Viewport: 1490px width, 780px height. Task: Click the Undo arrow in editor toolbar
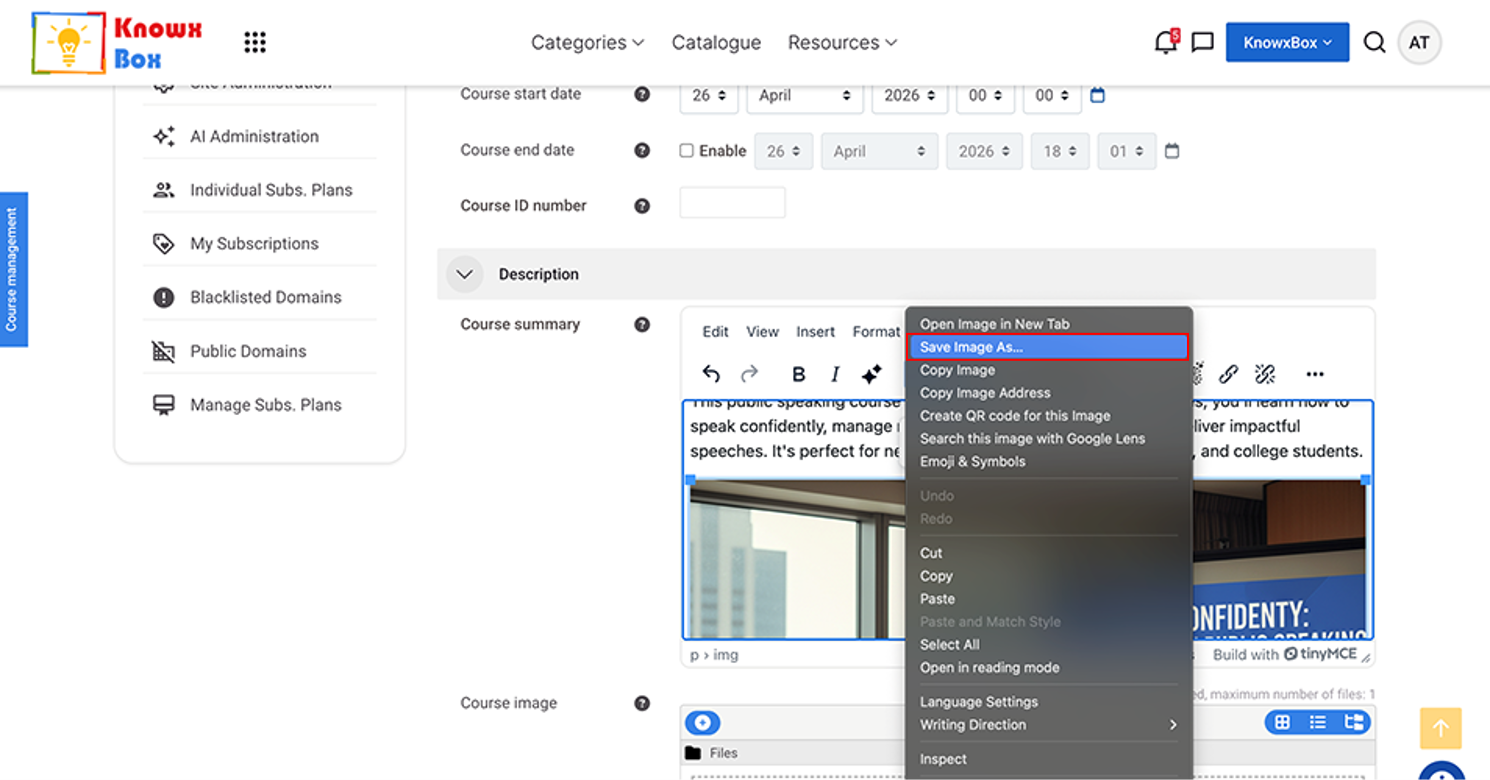[711, 374]
